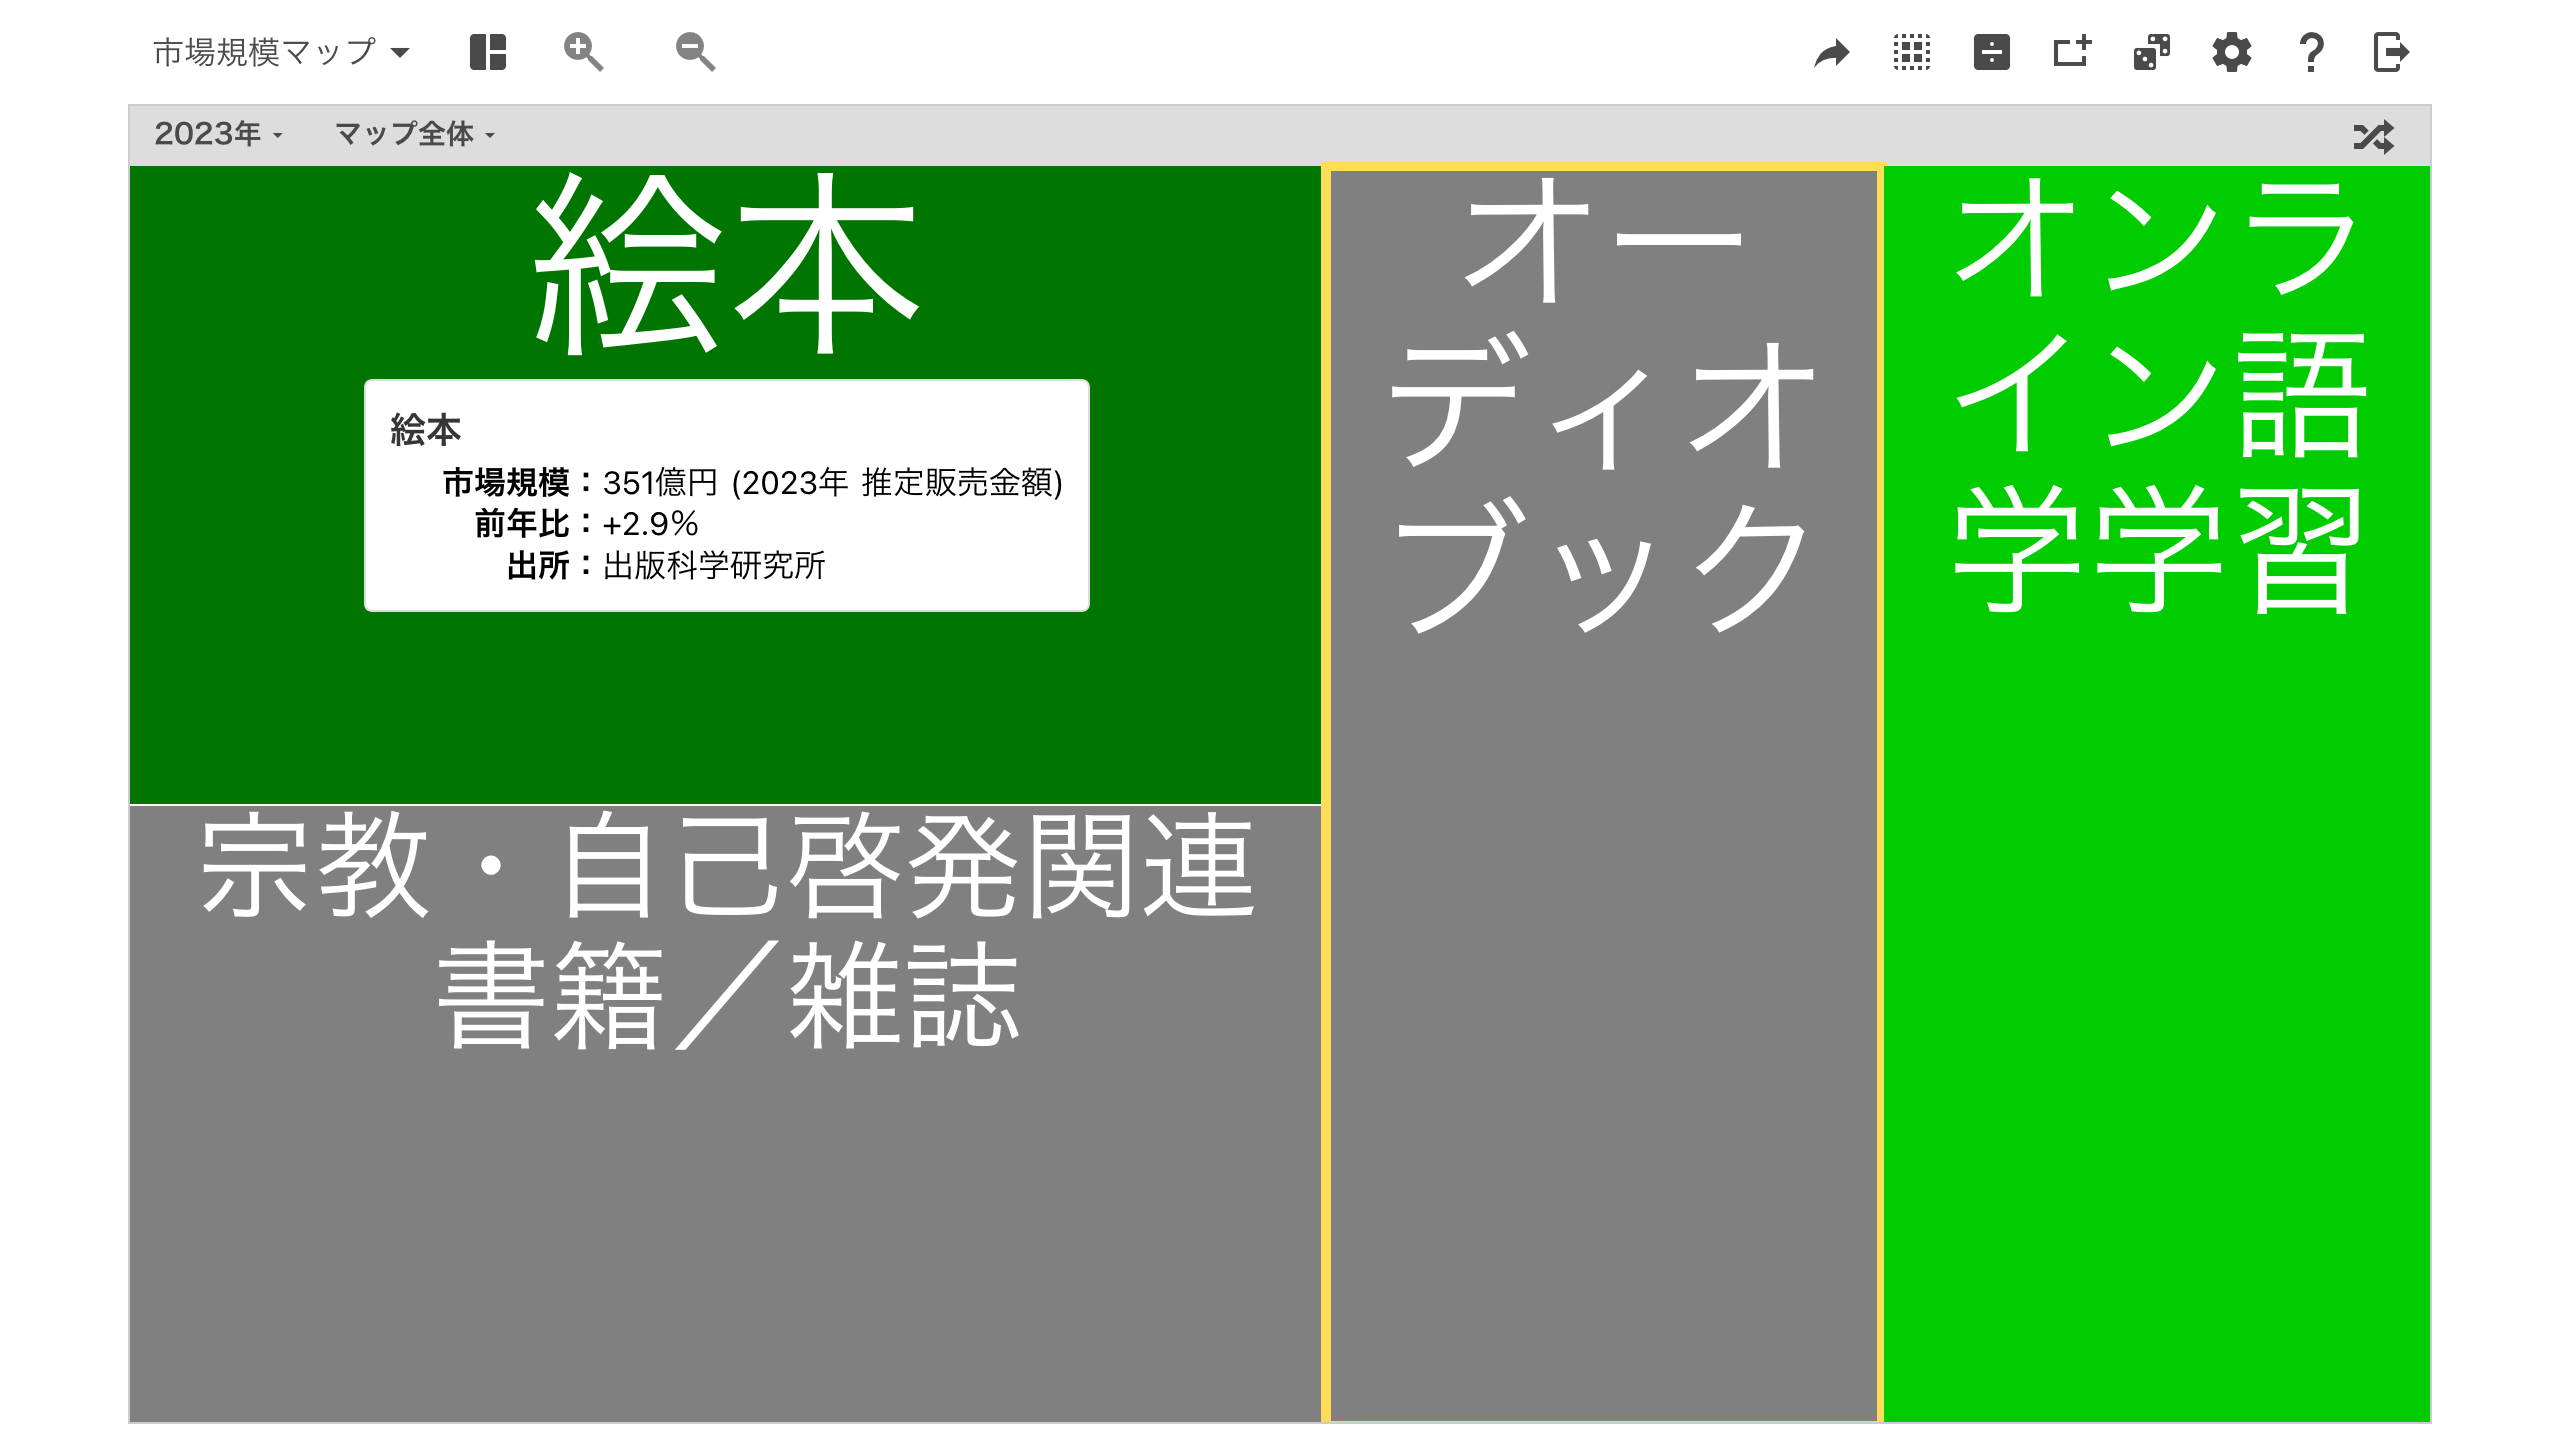Click the calculator-style divide icon
This screenshot has height=1440, width=2560.
tap(1992, 52)
